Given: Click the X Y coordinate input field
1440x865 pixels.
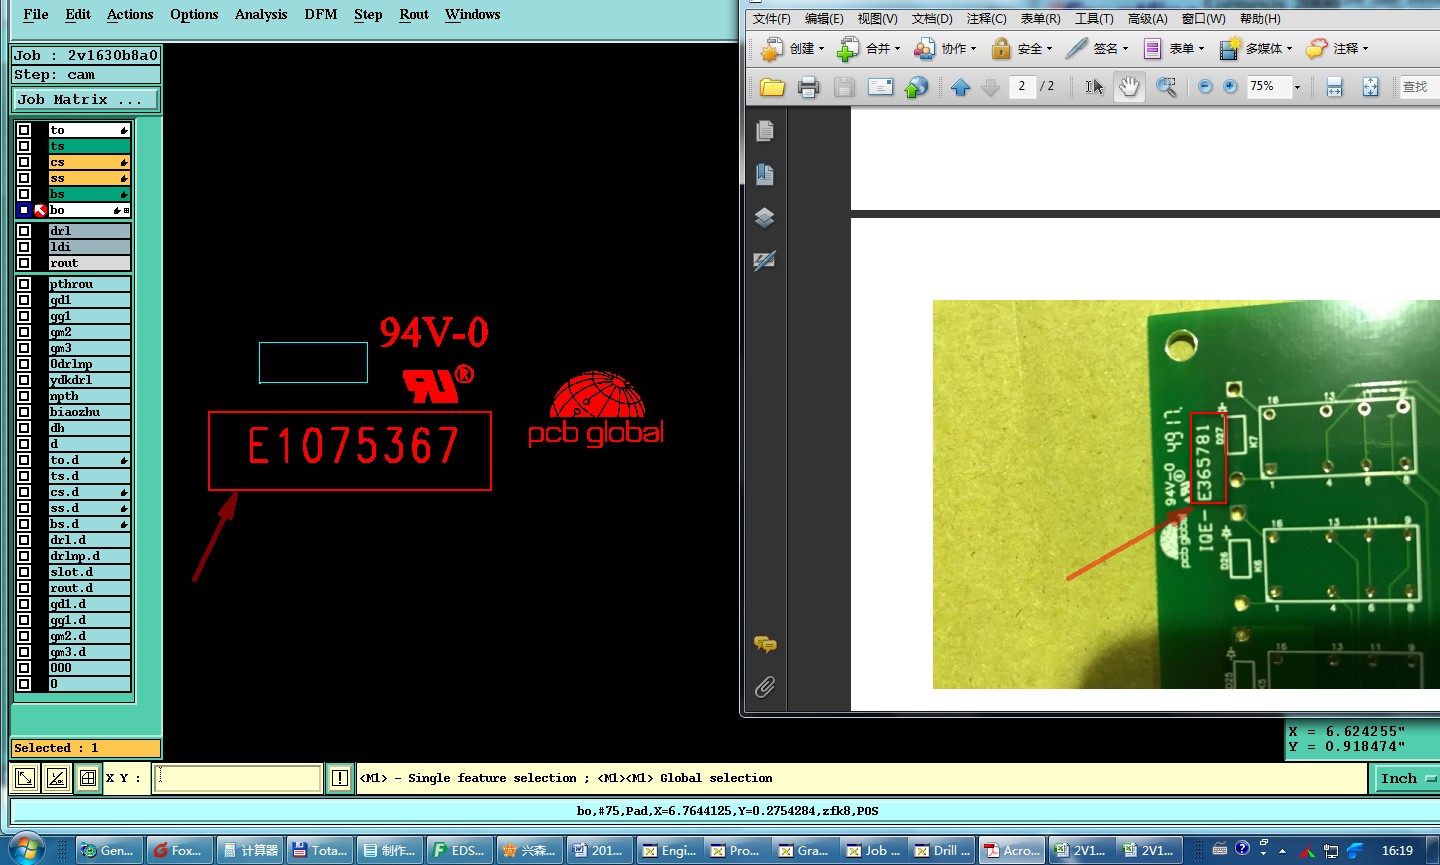Looking at the screenshot, I should coord(238,777).
